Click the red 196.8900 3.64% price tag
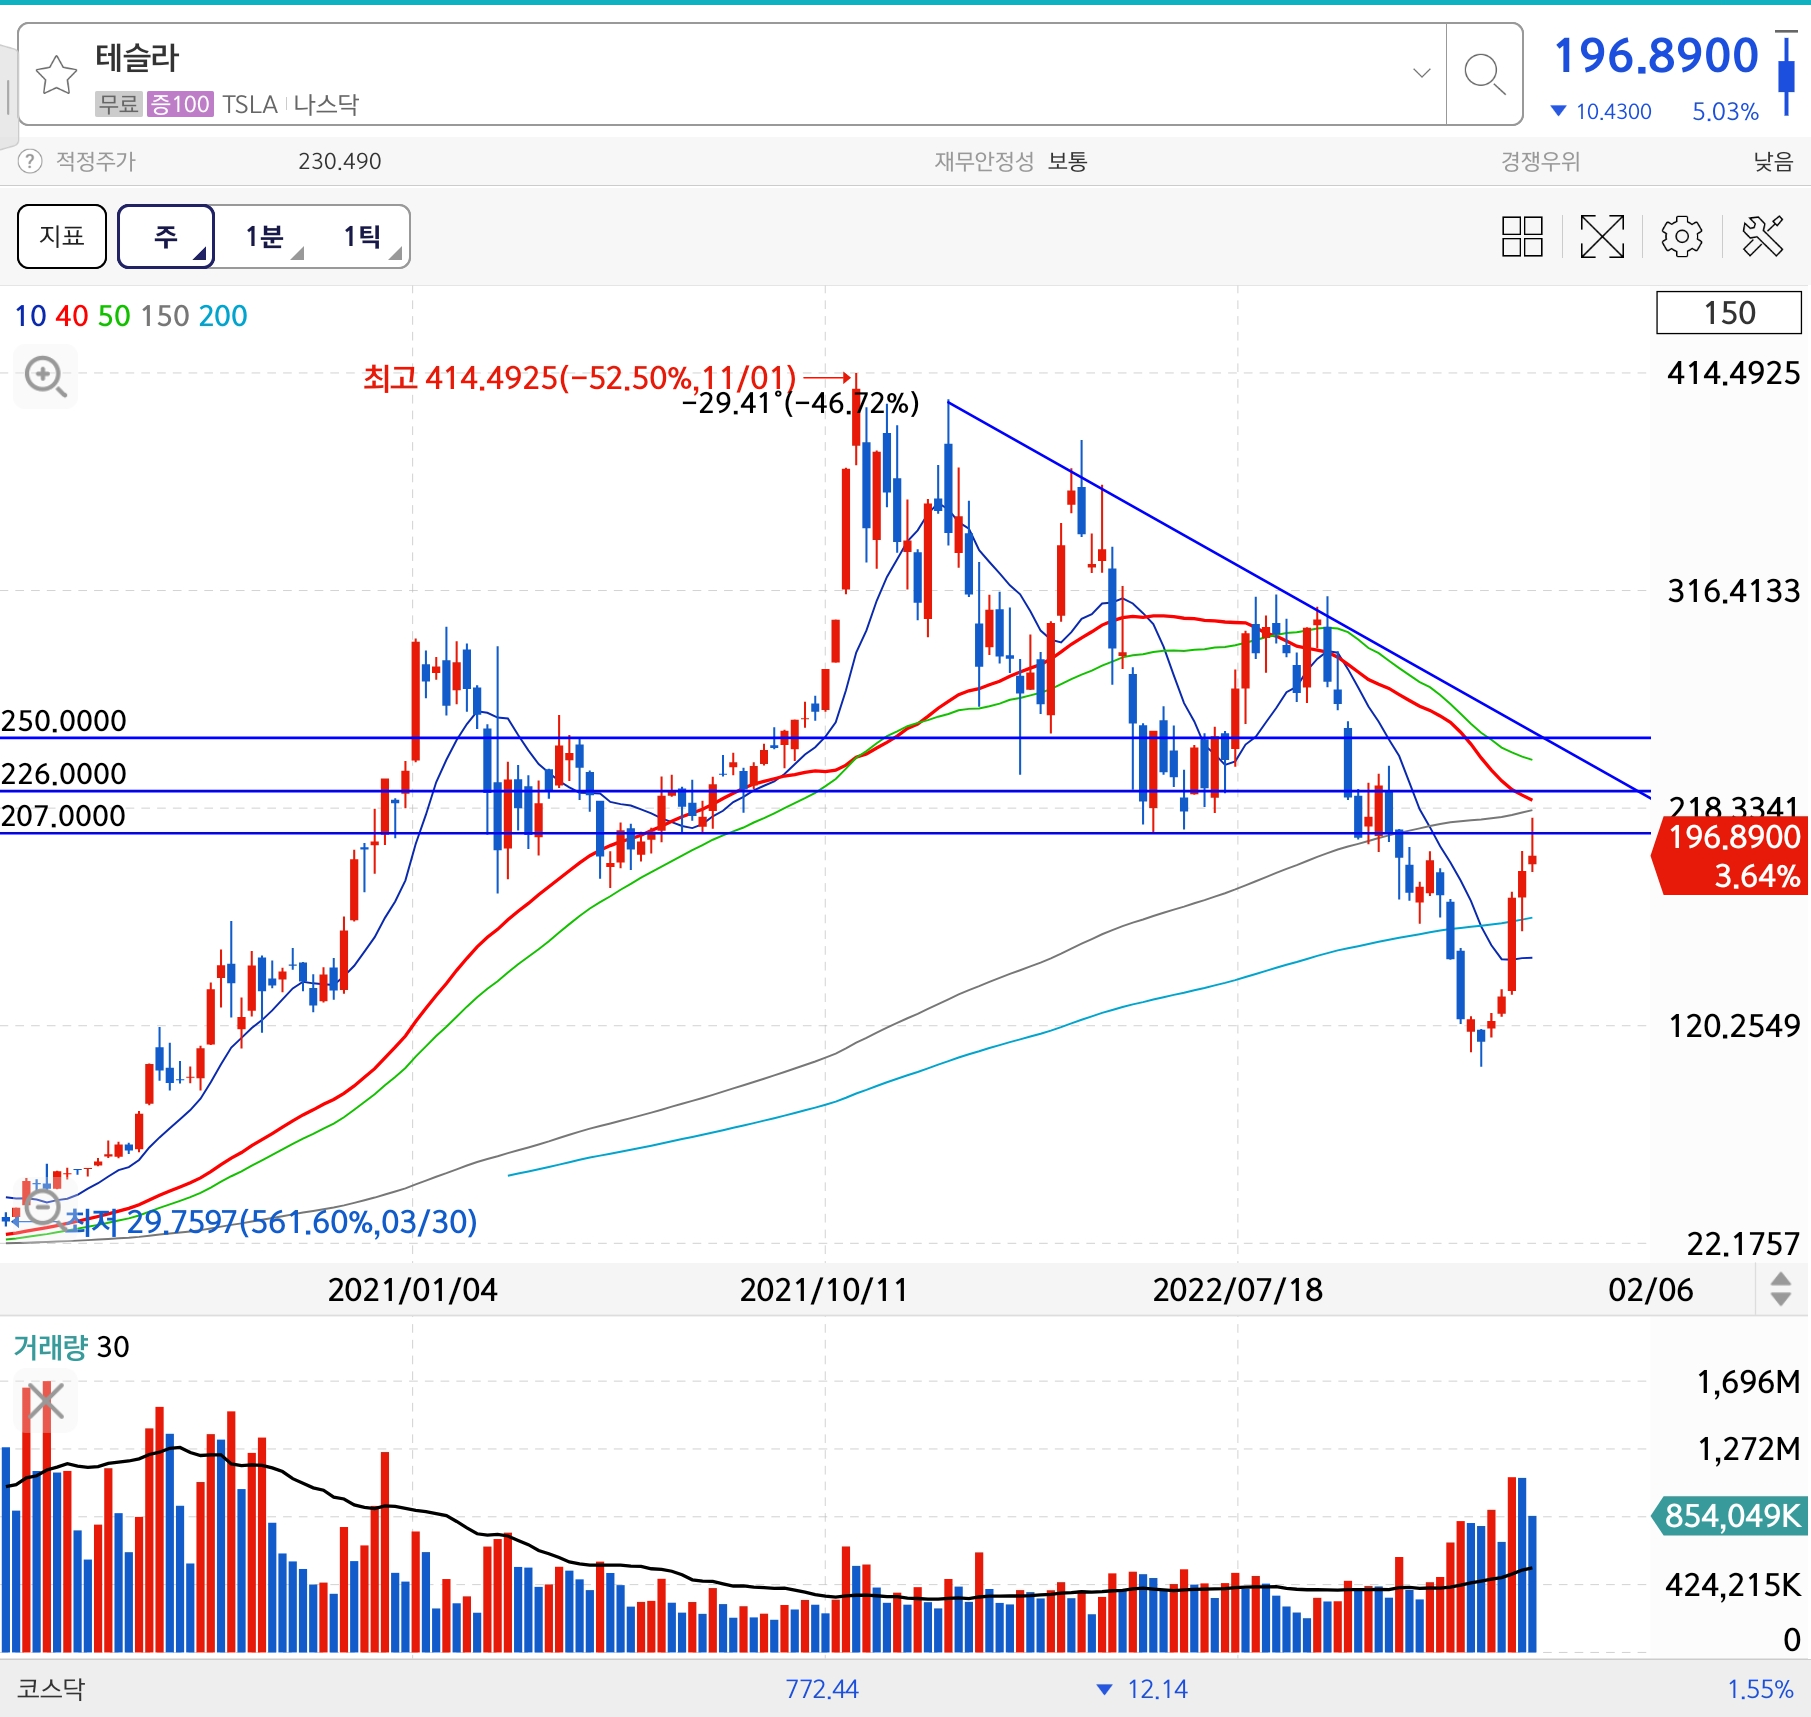The image size is (1811, 1717). pos(1732,856)
